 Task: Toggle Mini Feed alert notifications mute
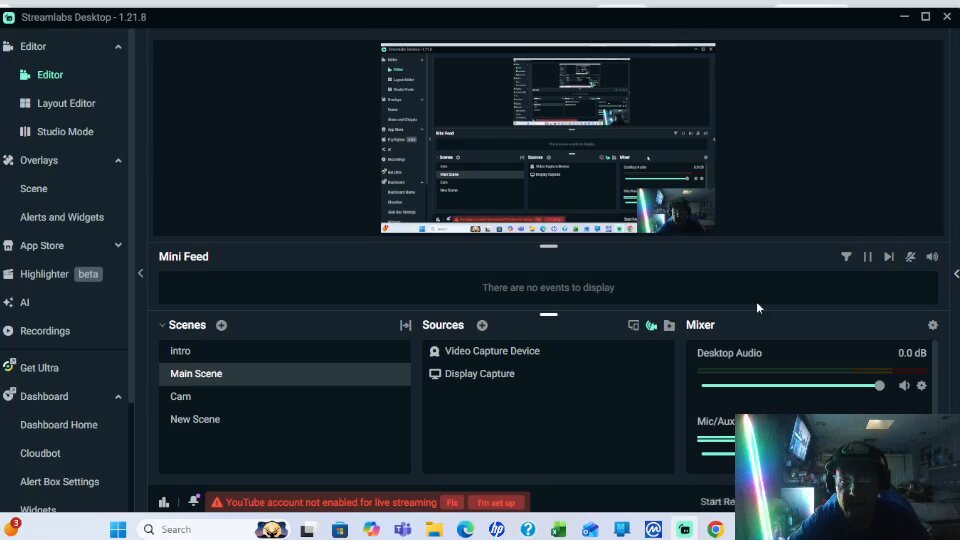point(910,257)
